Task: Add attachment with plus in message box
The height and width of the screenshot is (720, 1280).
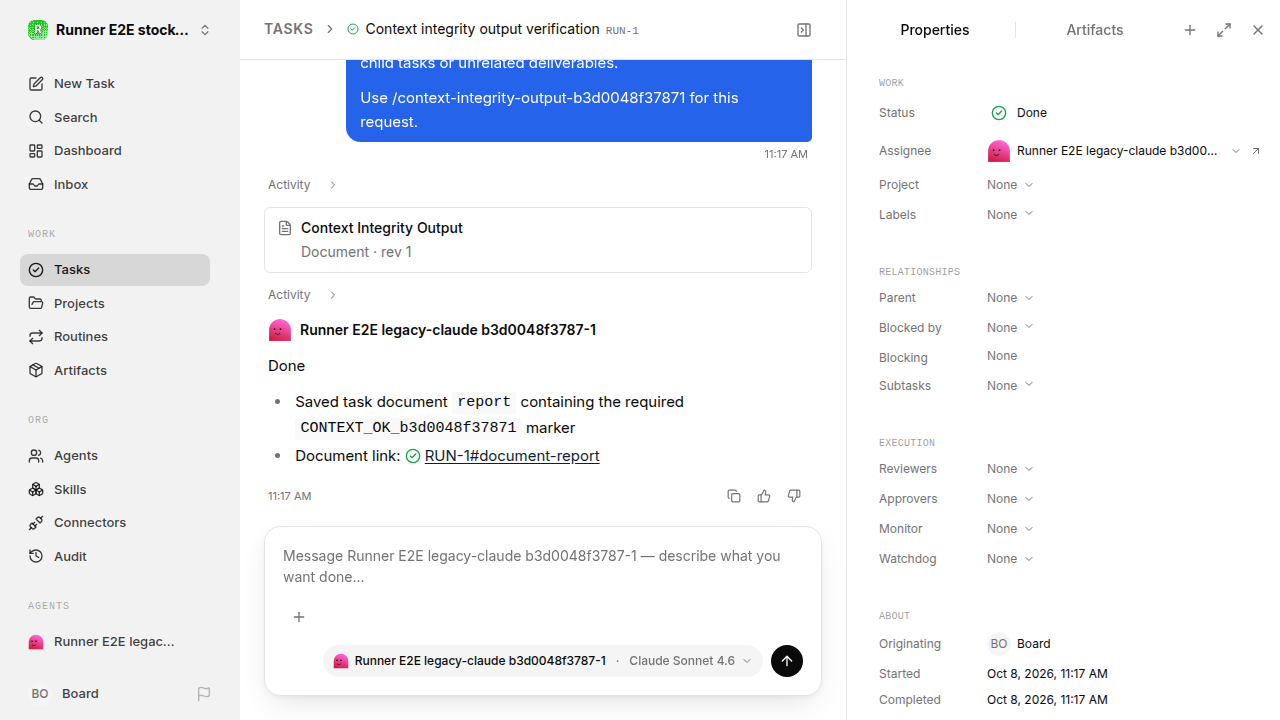Action: click(299, 617)
